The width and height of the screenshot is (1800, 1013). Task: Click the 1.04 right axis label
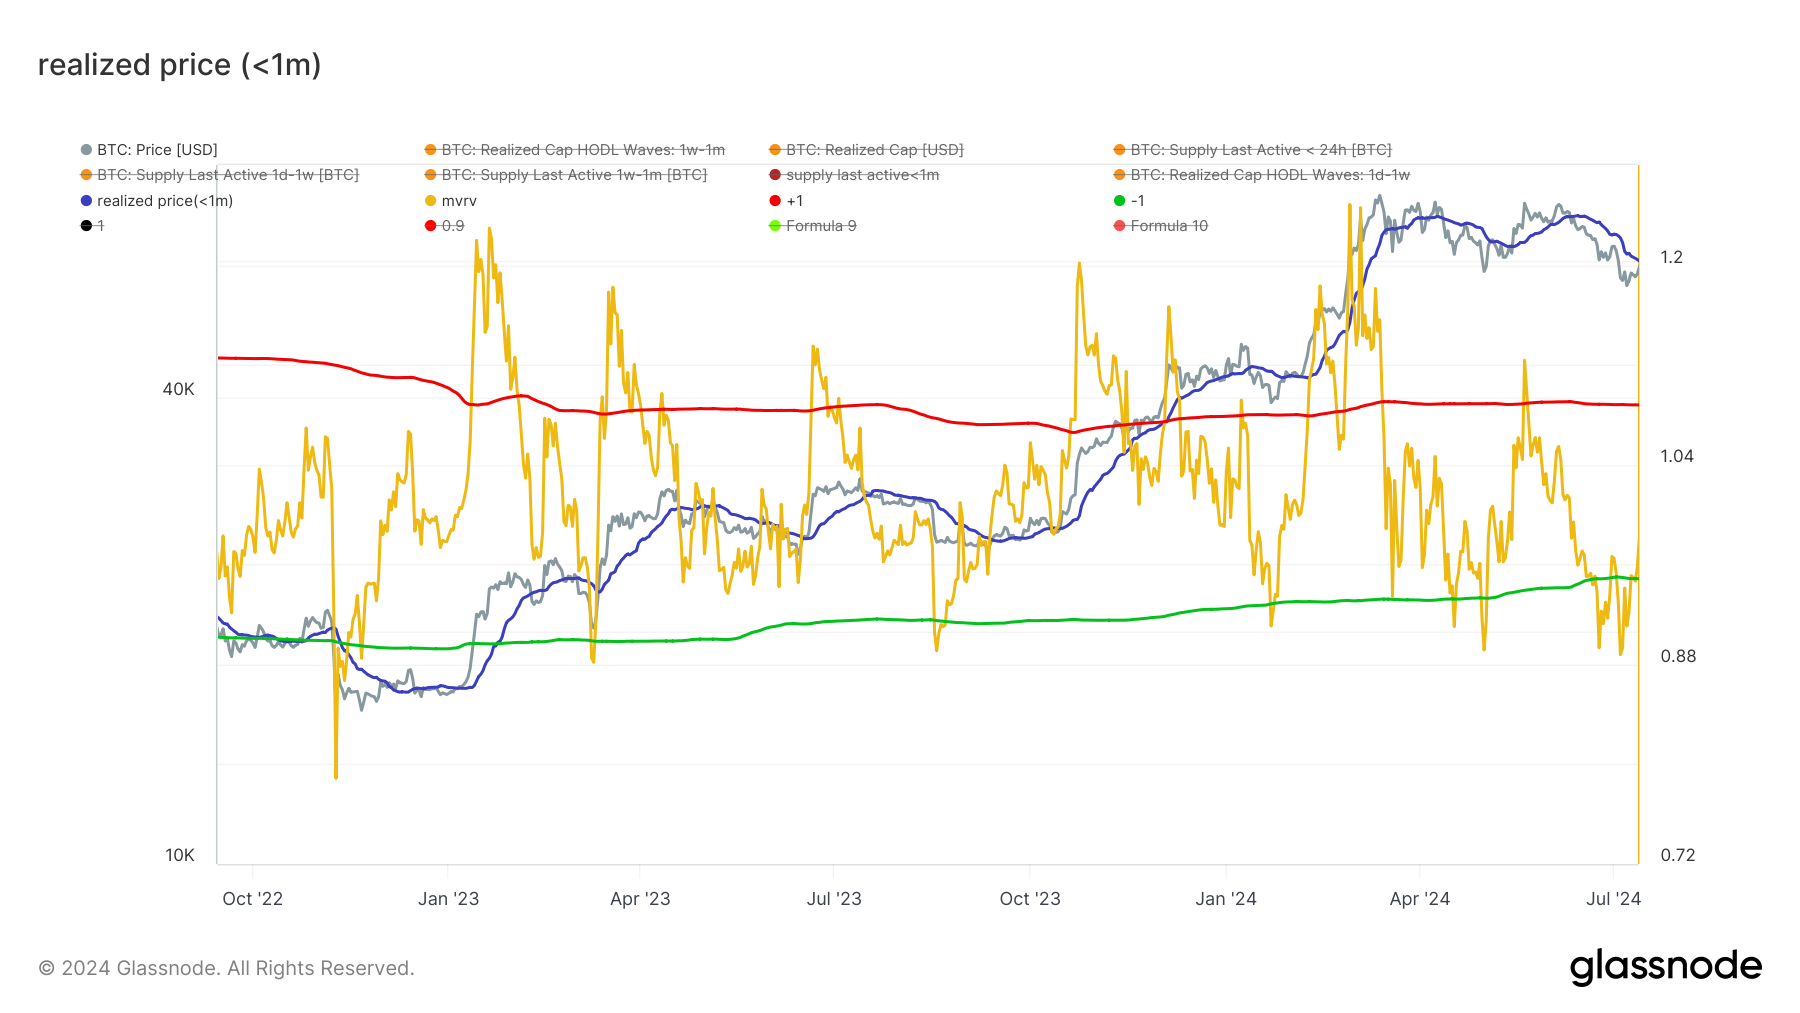1677,456
